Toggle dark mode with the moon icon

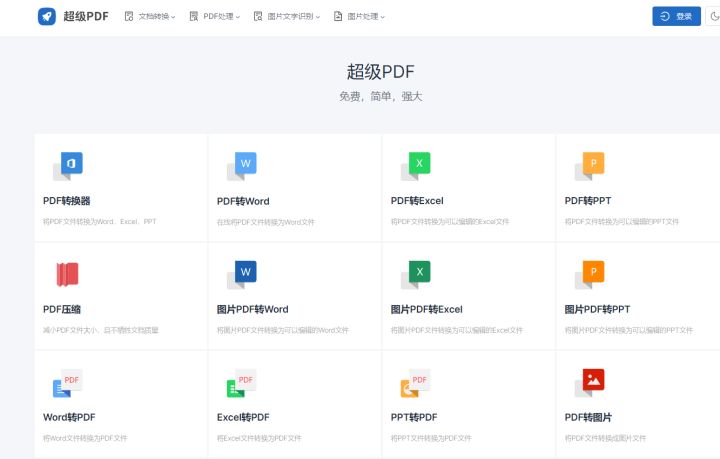tap(714, 17)
